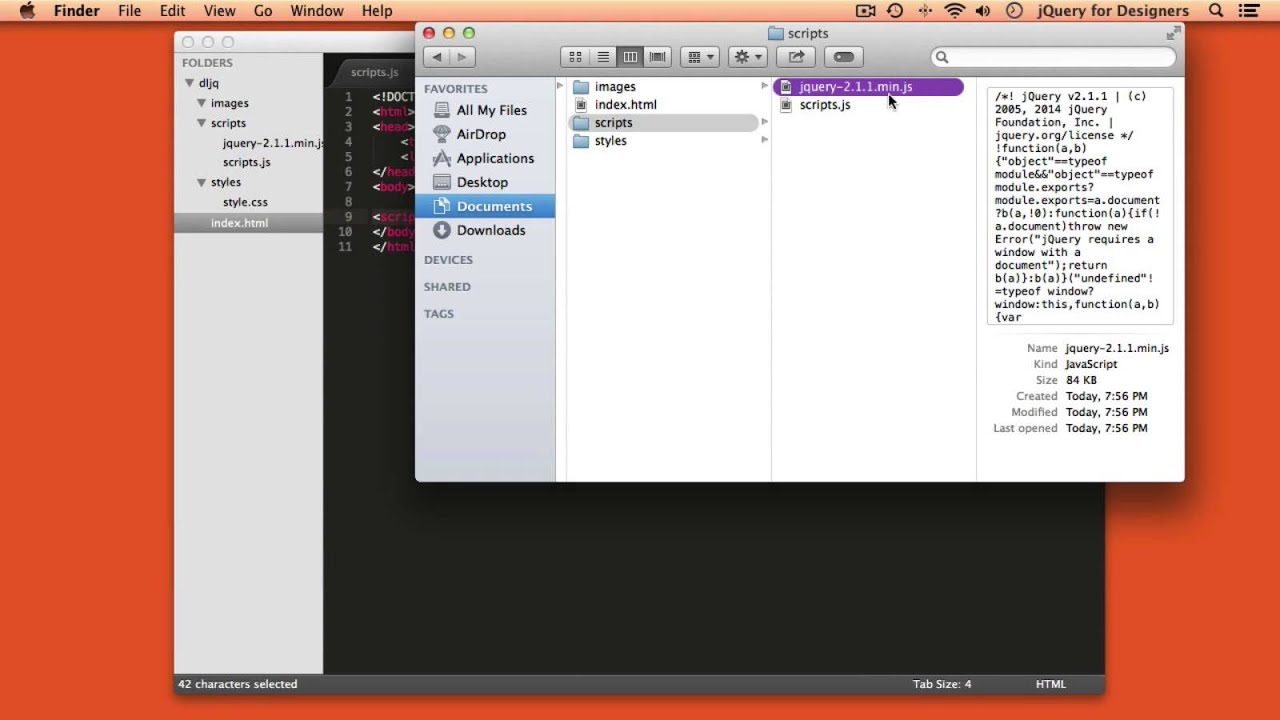Open the File menu
Image resolution: width=1280 pixels, height=720 pixels.
tap(129, 11)
